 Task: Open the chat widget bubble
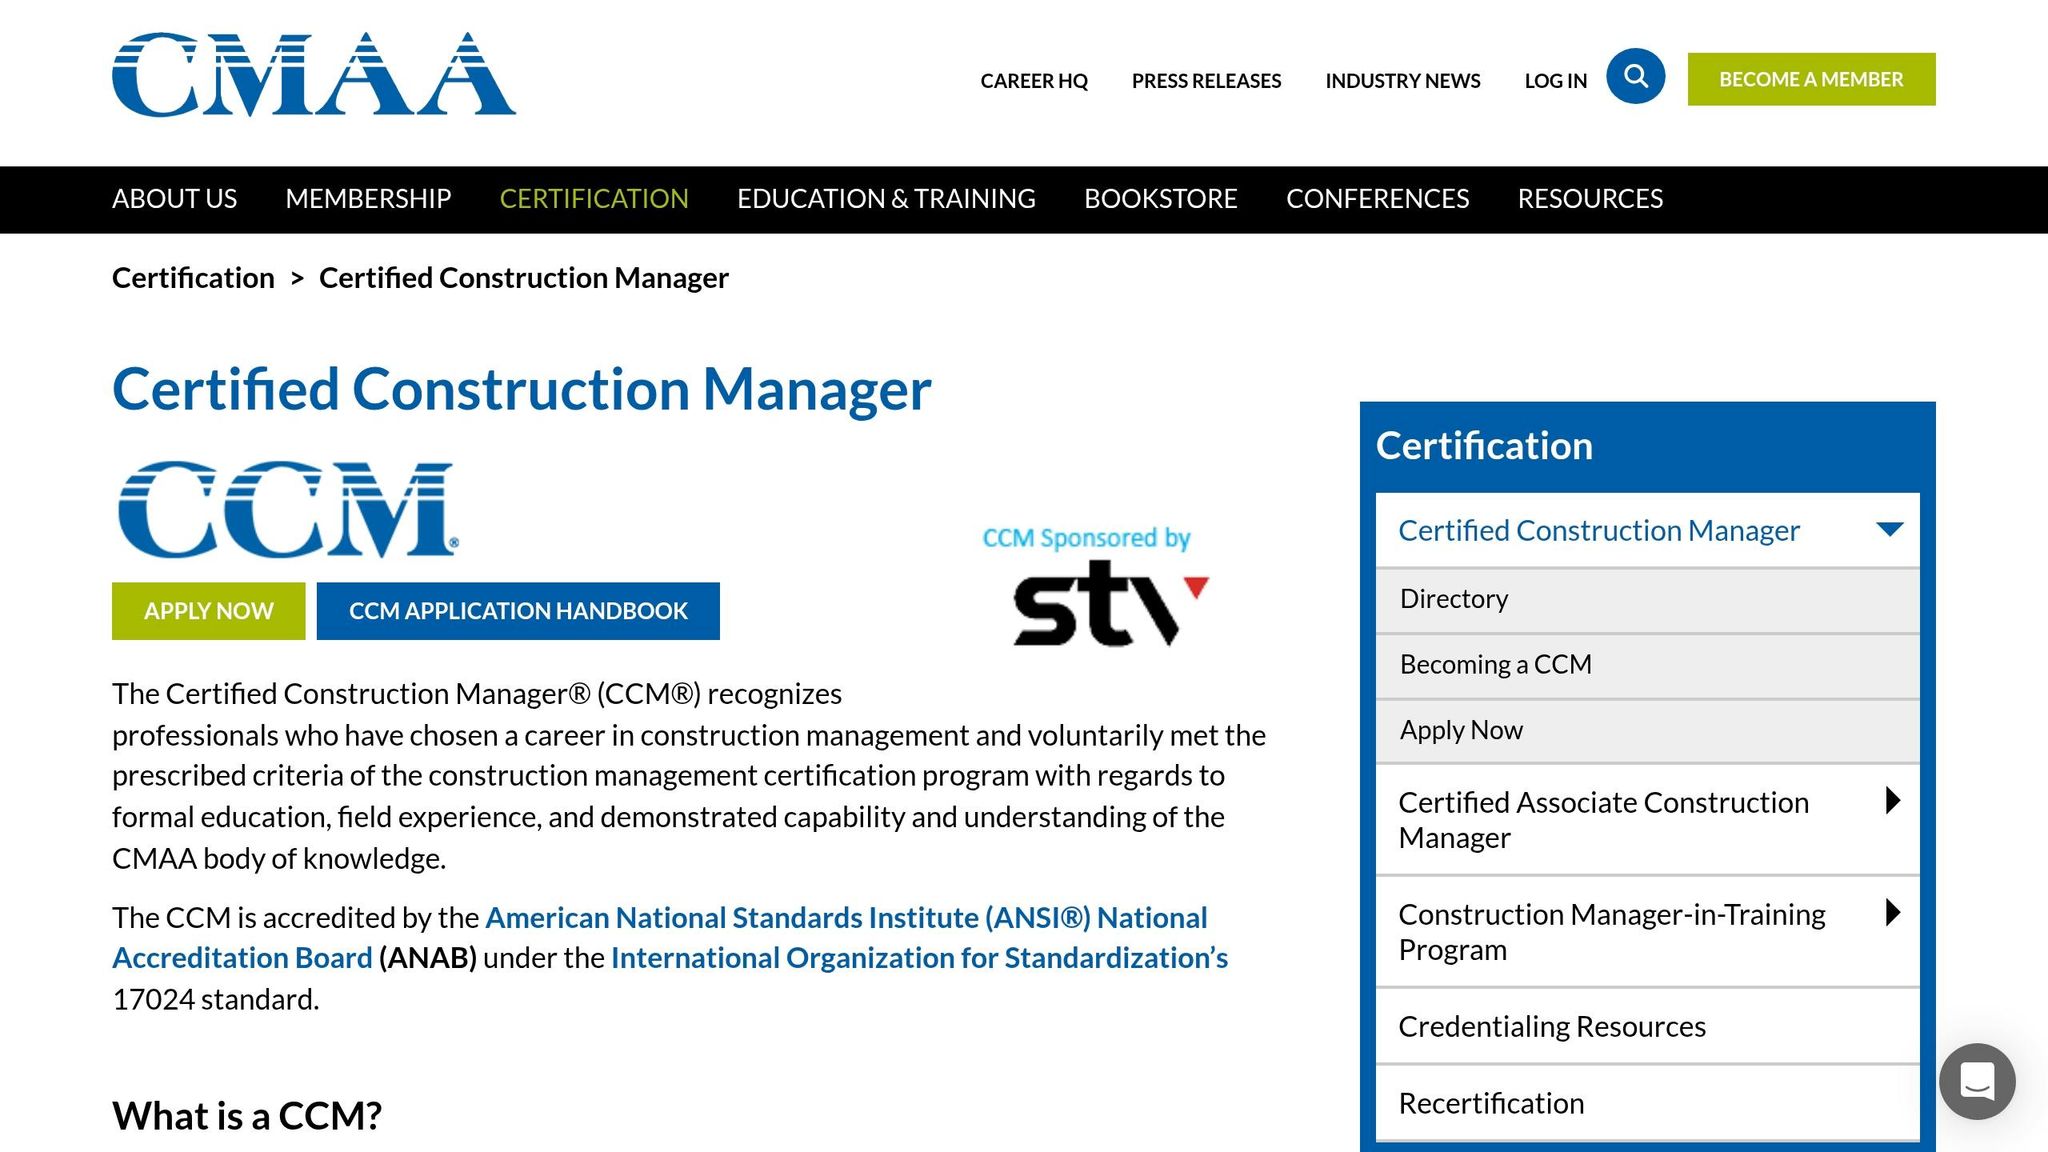click(1977, 1081)
